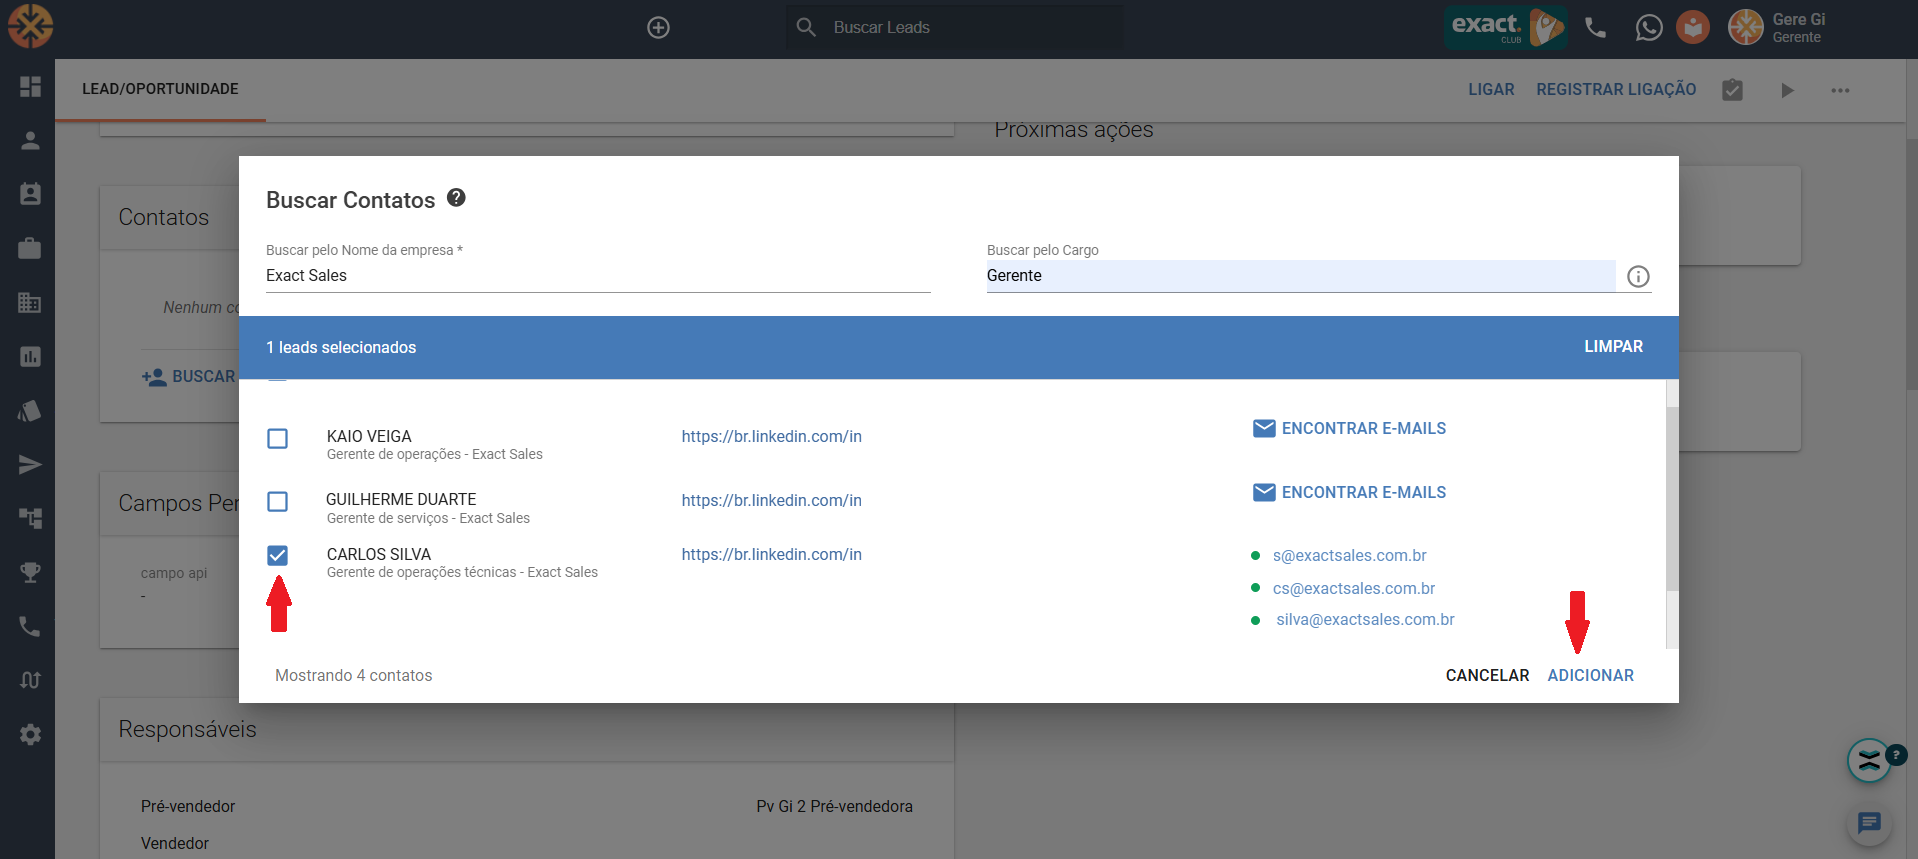Viewport: 1918px width, 859px height.
Task: Click the silva@exactsales.com.br email
Action: 1365,619
